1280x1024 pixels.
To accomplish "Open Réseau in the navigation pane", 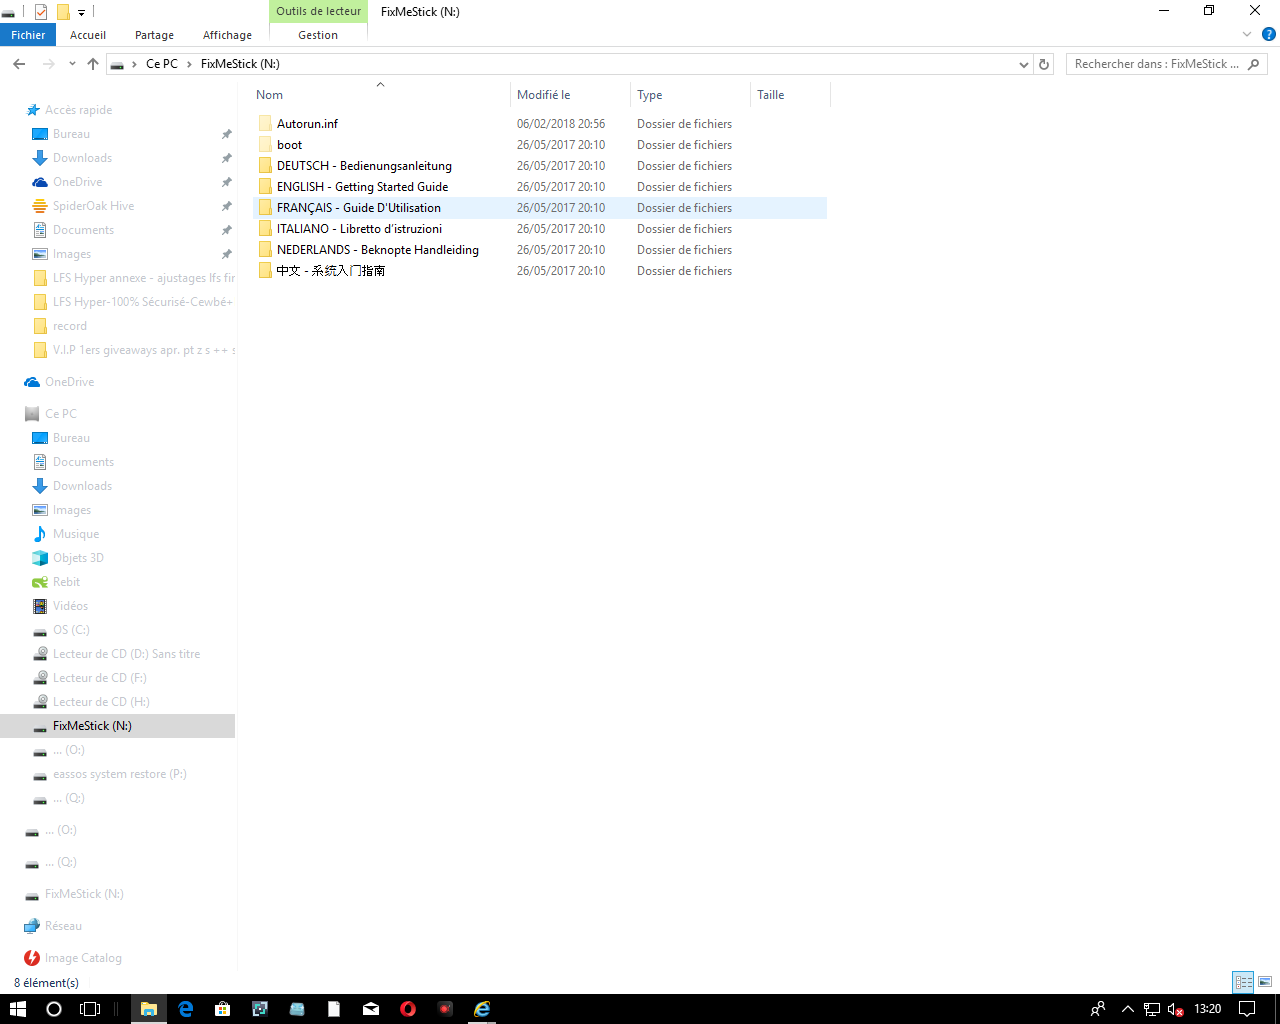I will point(63,926).
